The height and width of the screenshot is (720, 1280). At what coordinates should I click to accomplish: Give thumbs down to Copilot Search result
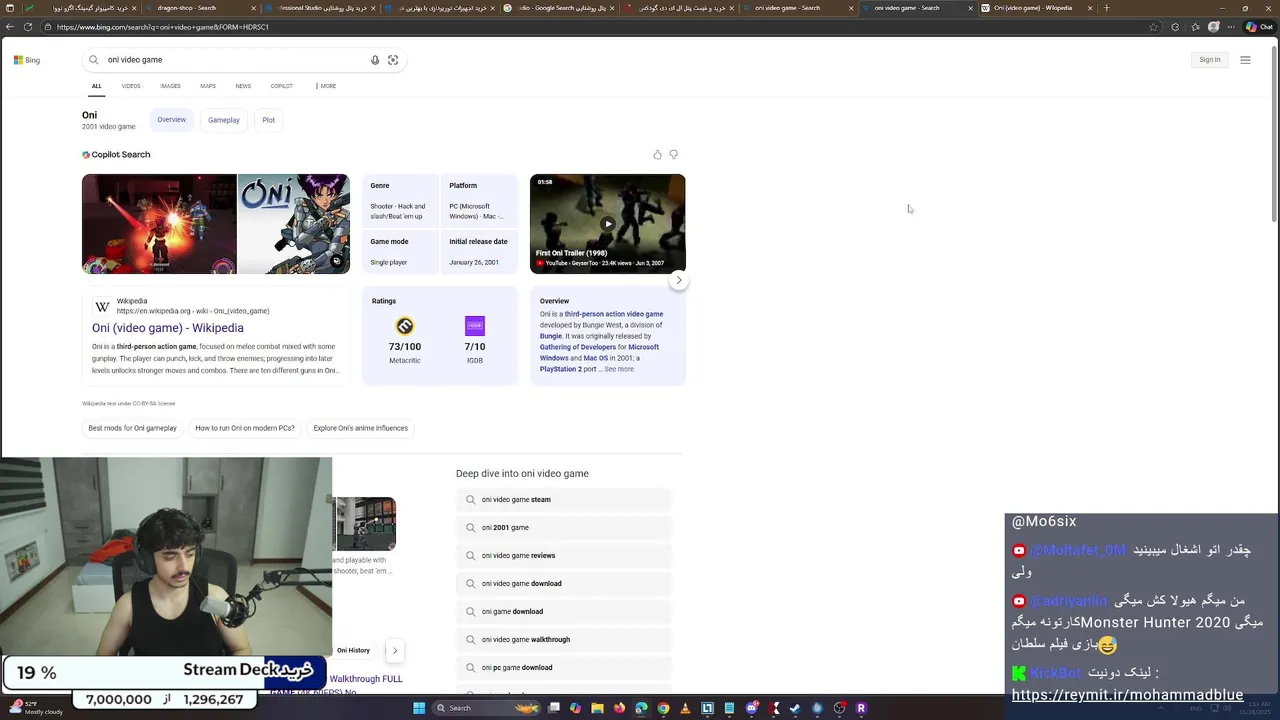coord(673,154)
